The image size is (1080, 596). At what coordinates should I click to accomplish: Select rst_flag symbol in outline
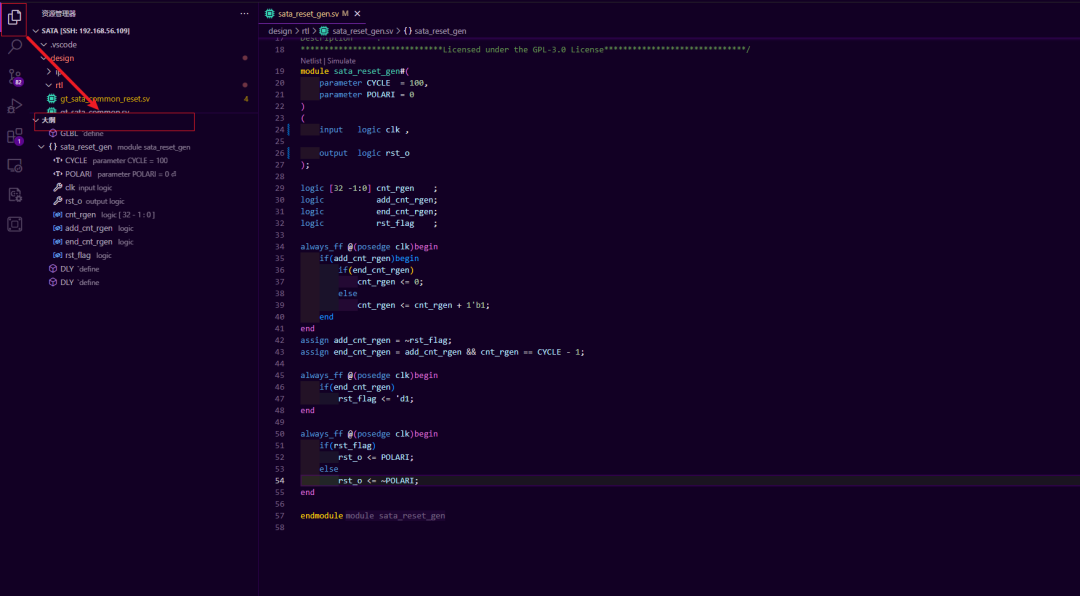click(x=78, y=255)
